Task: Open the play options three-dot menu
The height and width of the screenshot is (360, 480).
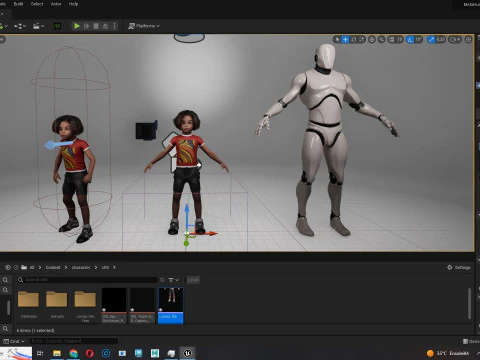Action: 114,26
